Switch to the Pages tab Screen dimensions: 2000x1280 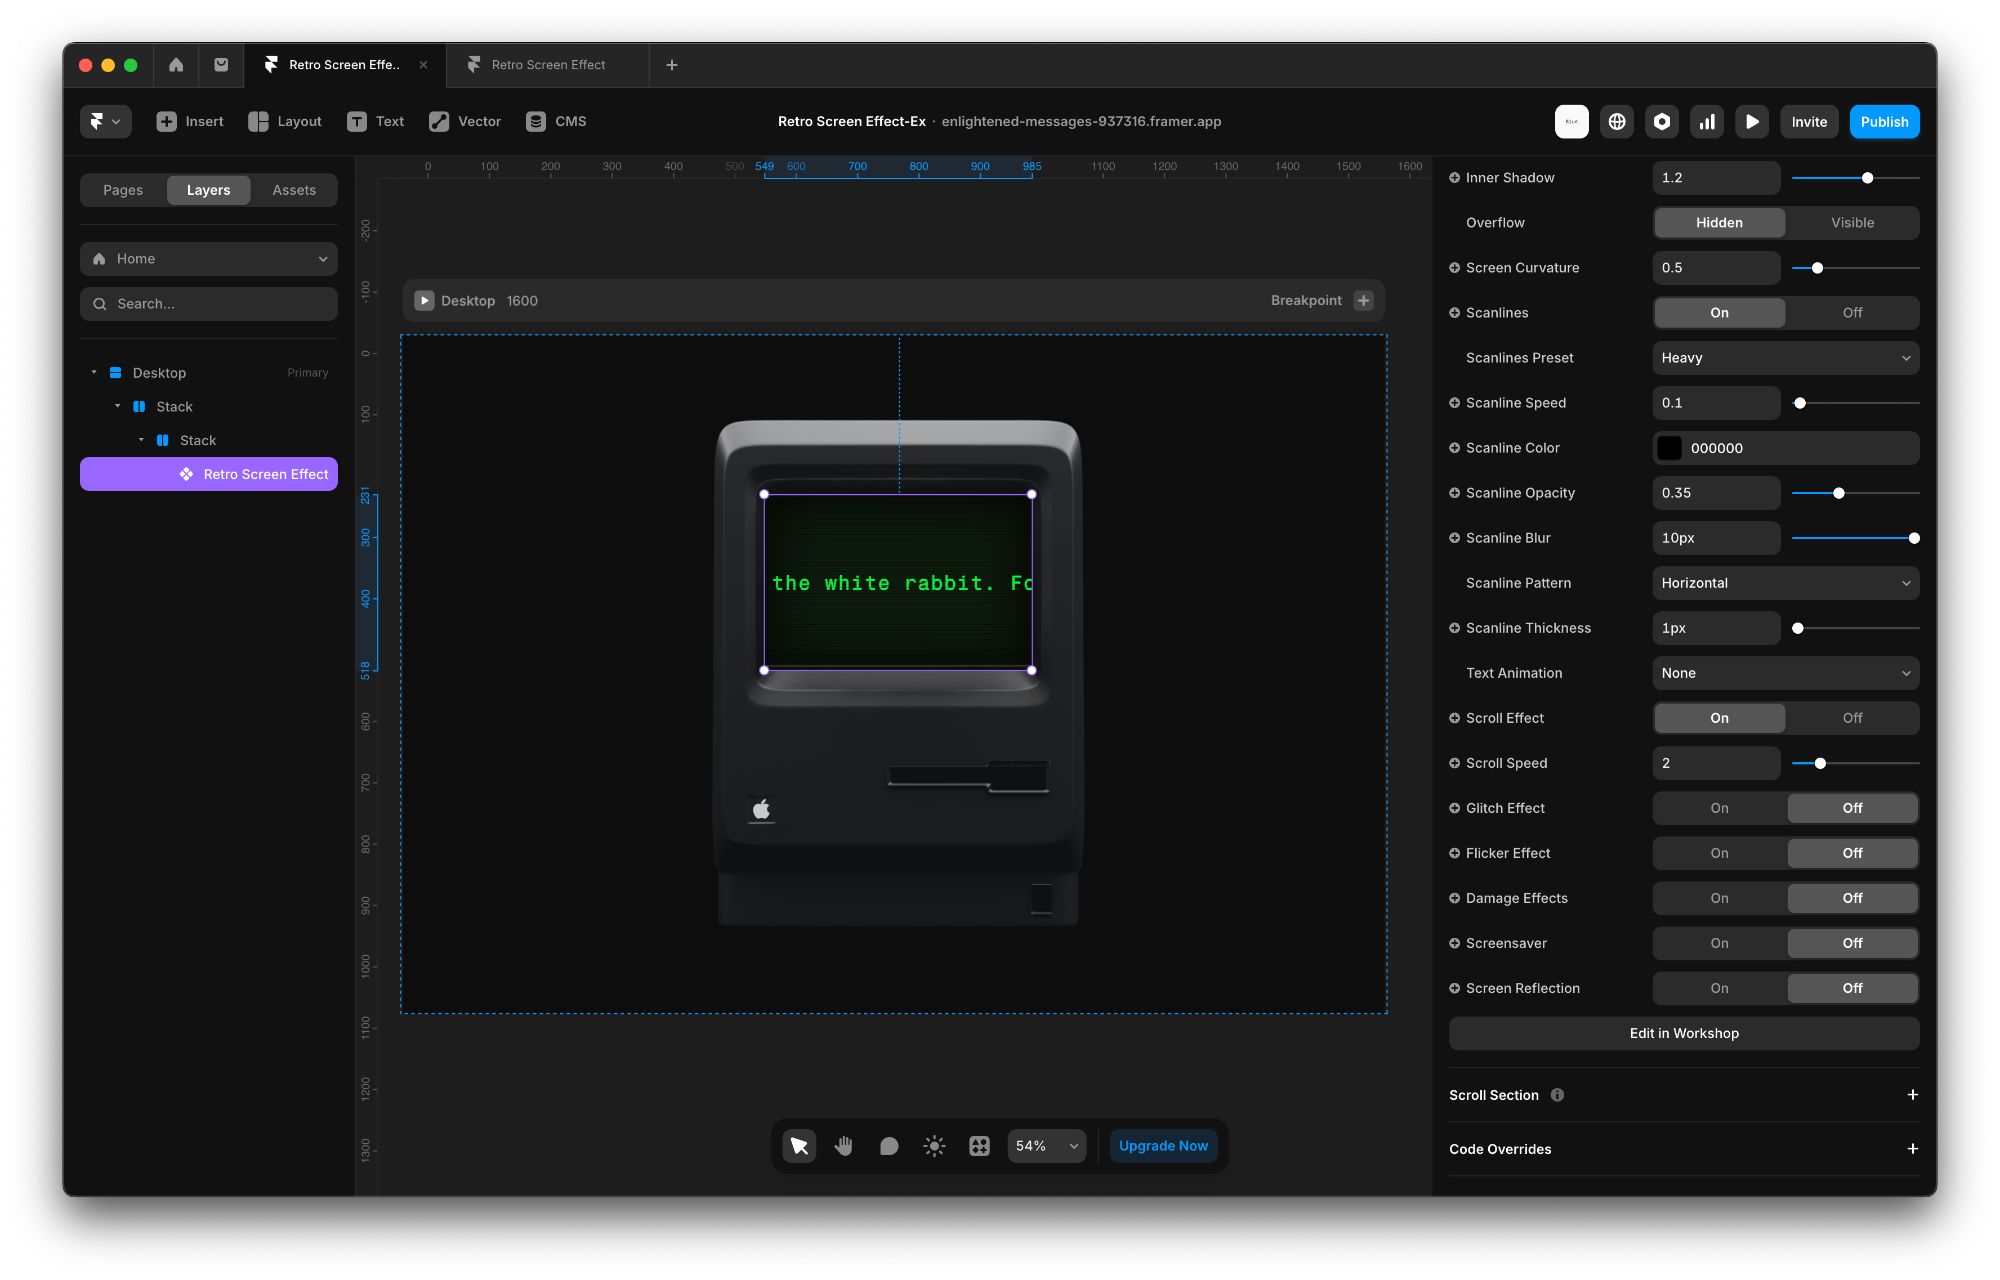click(x=123, y=190)
